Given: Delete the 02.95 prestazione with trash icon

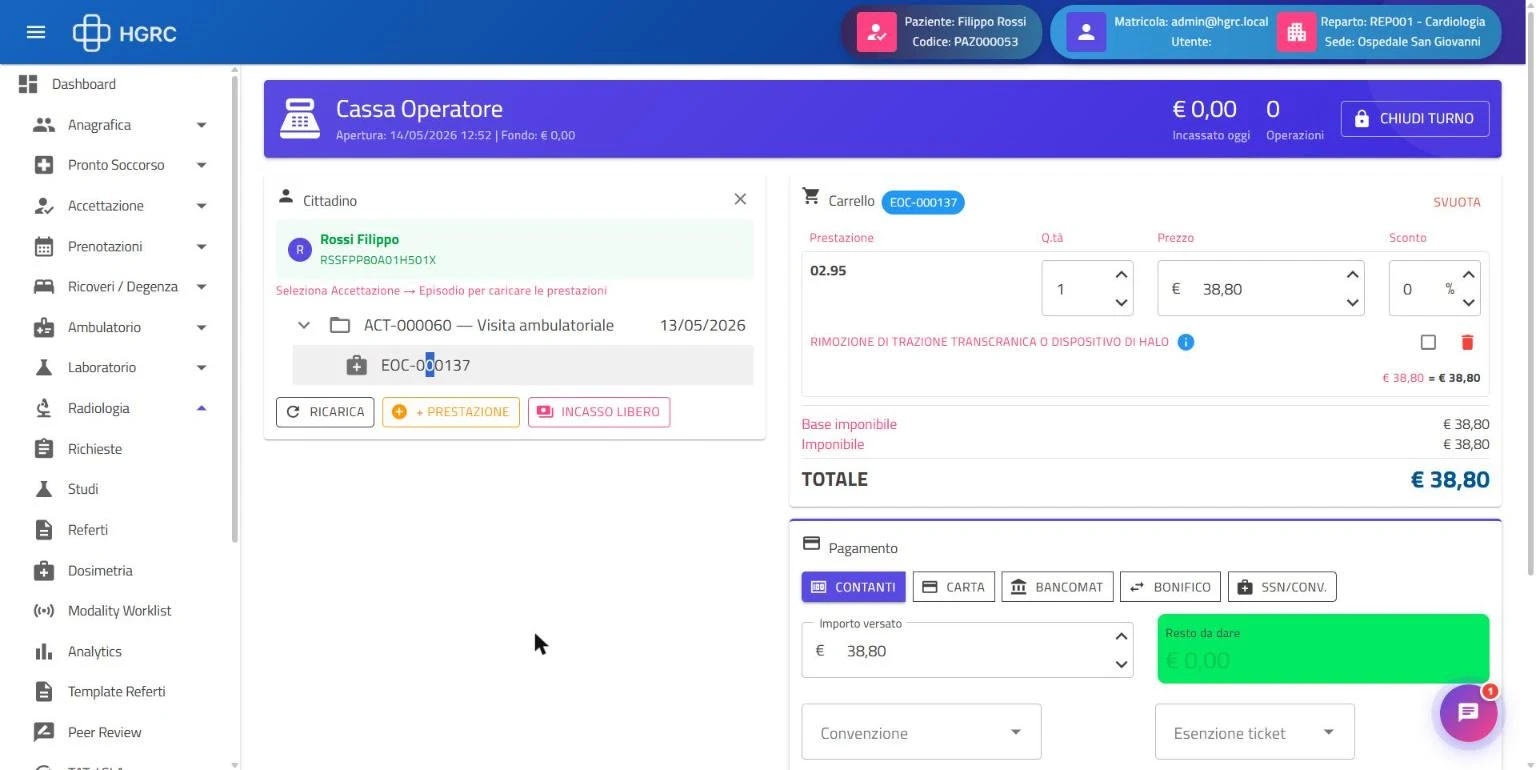Looking at the screenshot, I should coord(1467,342).
